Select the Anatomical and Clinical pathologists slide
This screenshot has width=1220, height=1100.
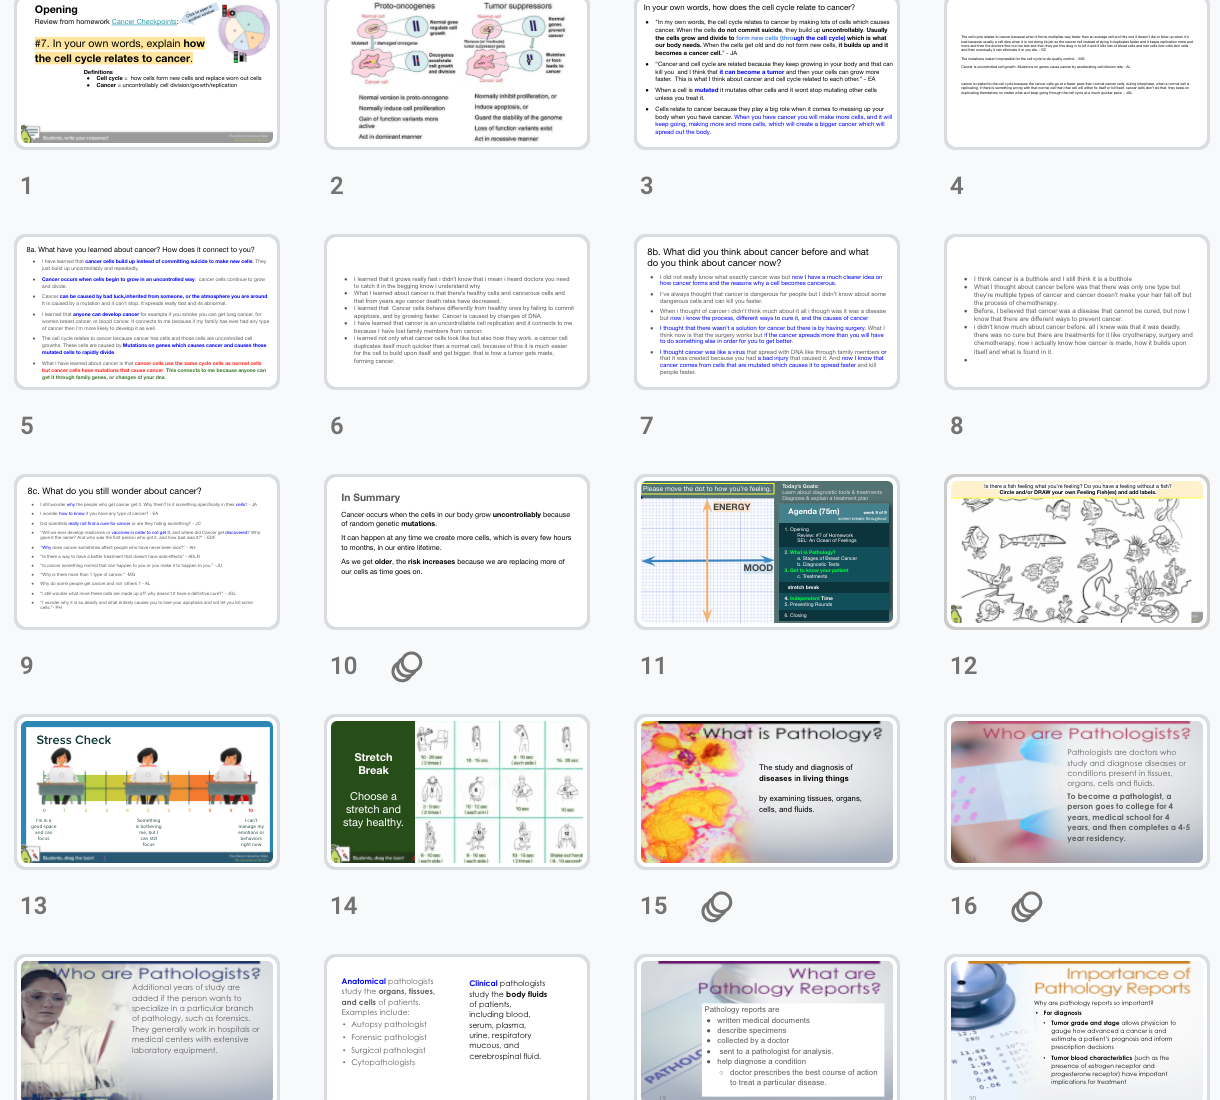tap(457, 1028)
